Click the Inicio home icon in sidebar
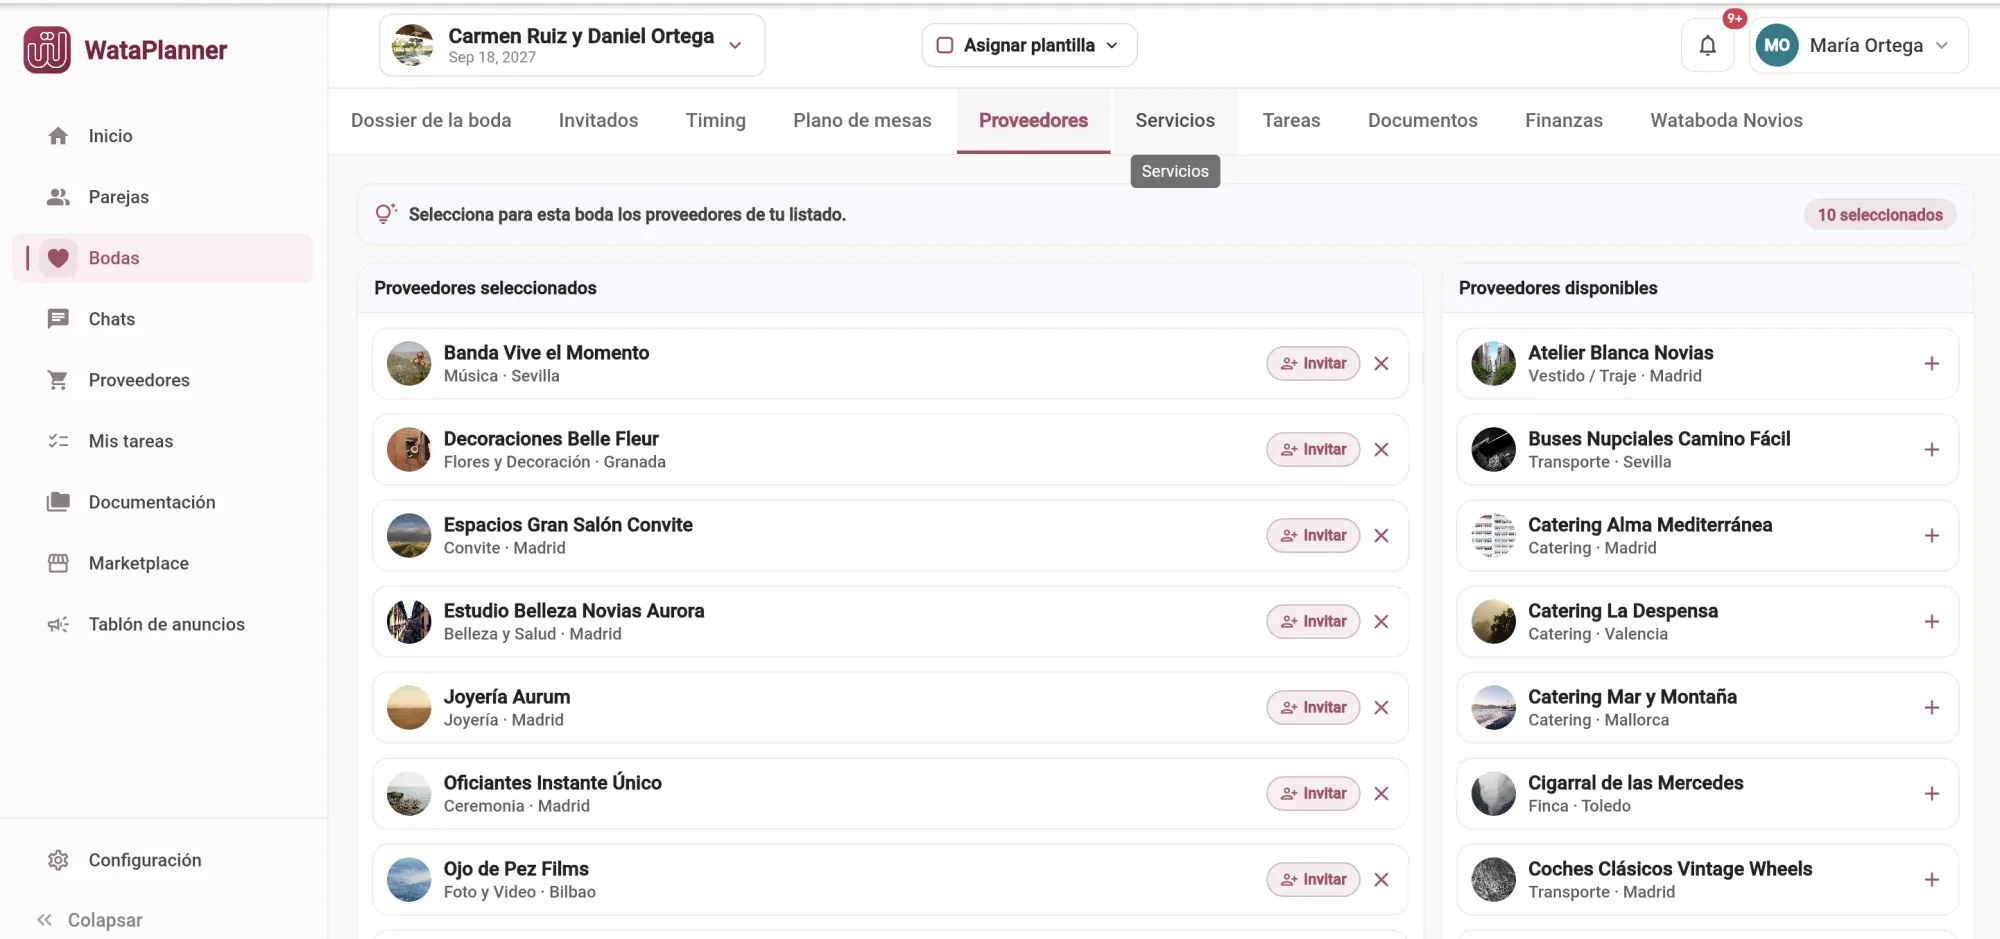The height and width of the screenshot is (939, 2000). click(58, 136)
